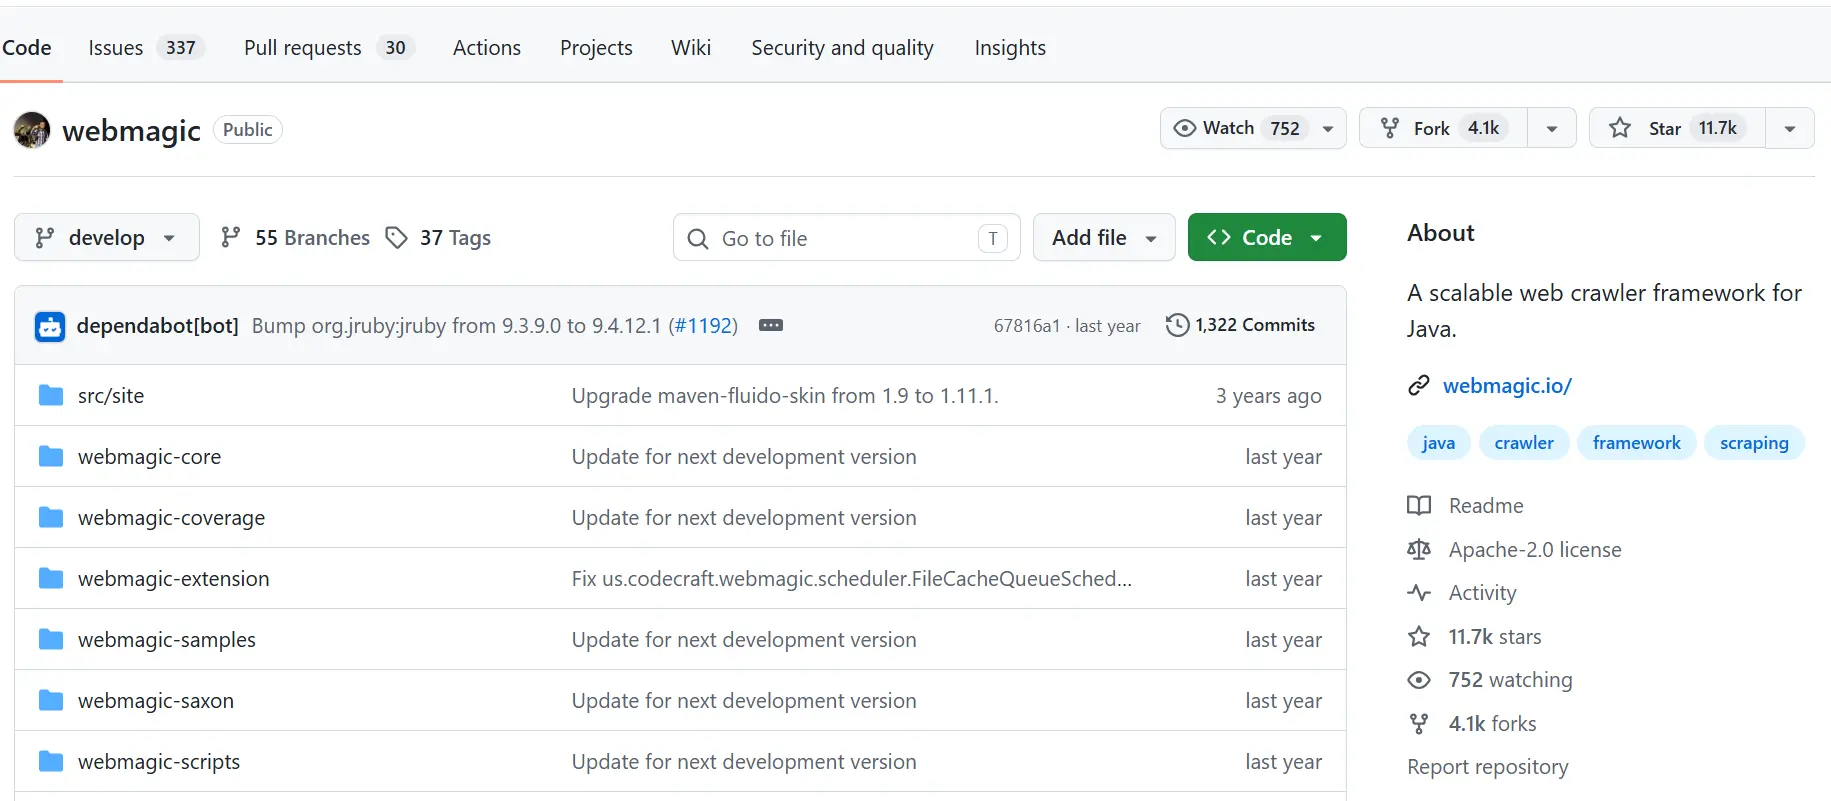Click the license scale icon
1831x801 pixels.
(x=1419, y=550)
